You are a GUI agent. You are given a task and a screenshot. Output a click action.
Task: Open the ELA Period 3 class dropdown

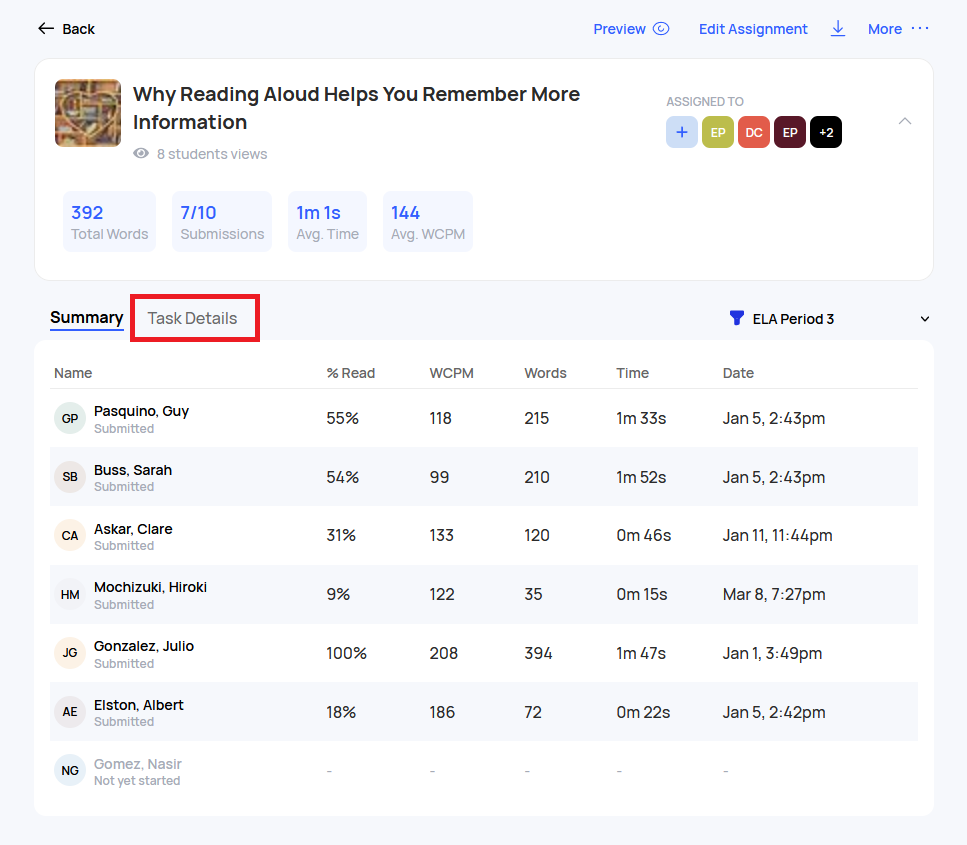click(x=829, y=319)
